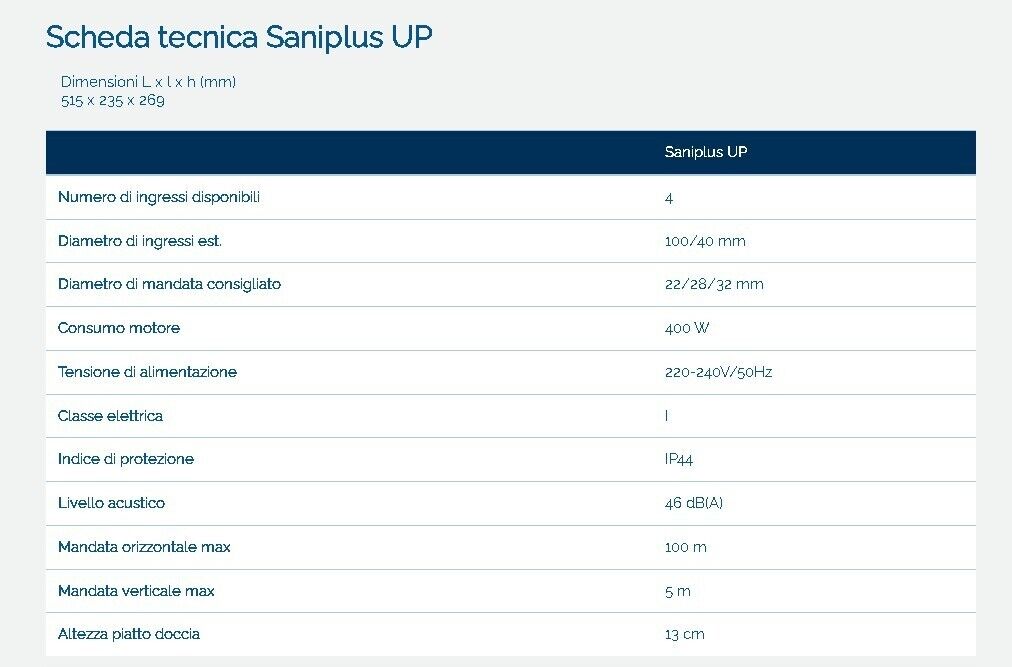Select the 'Diametro di mandata consigliato' label
This screenshot has height=667, width=1012.
(169, 284)
